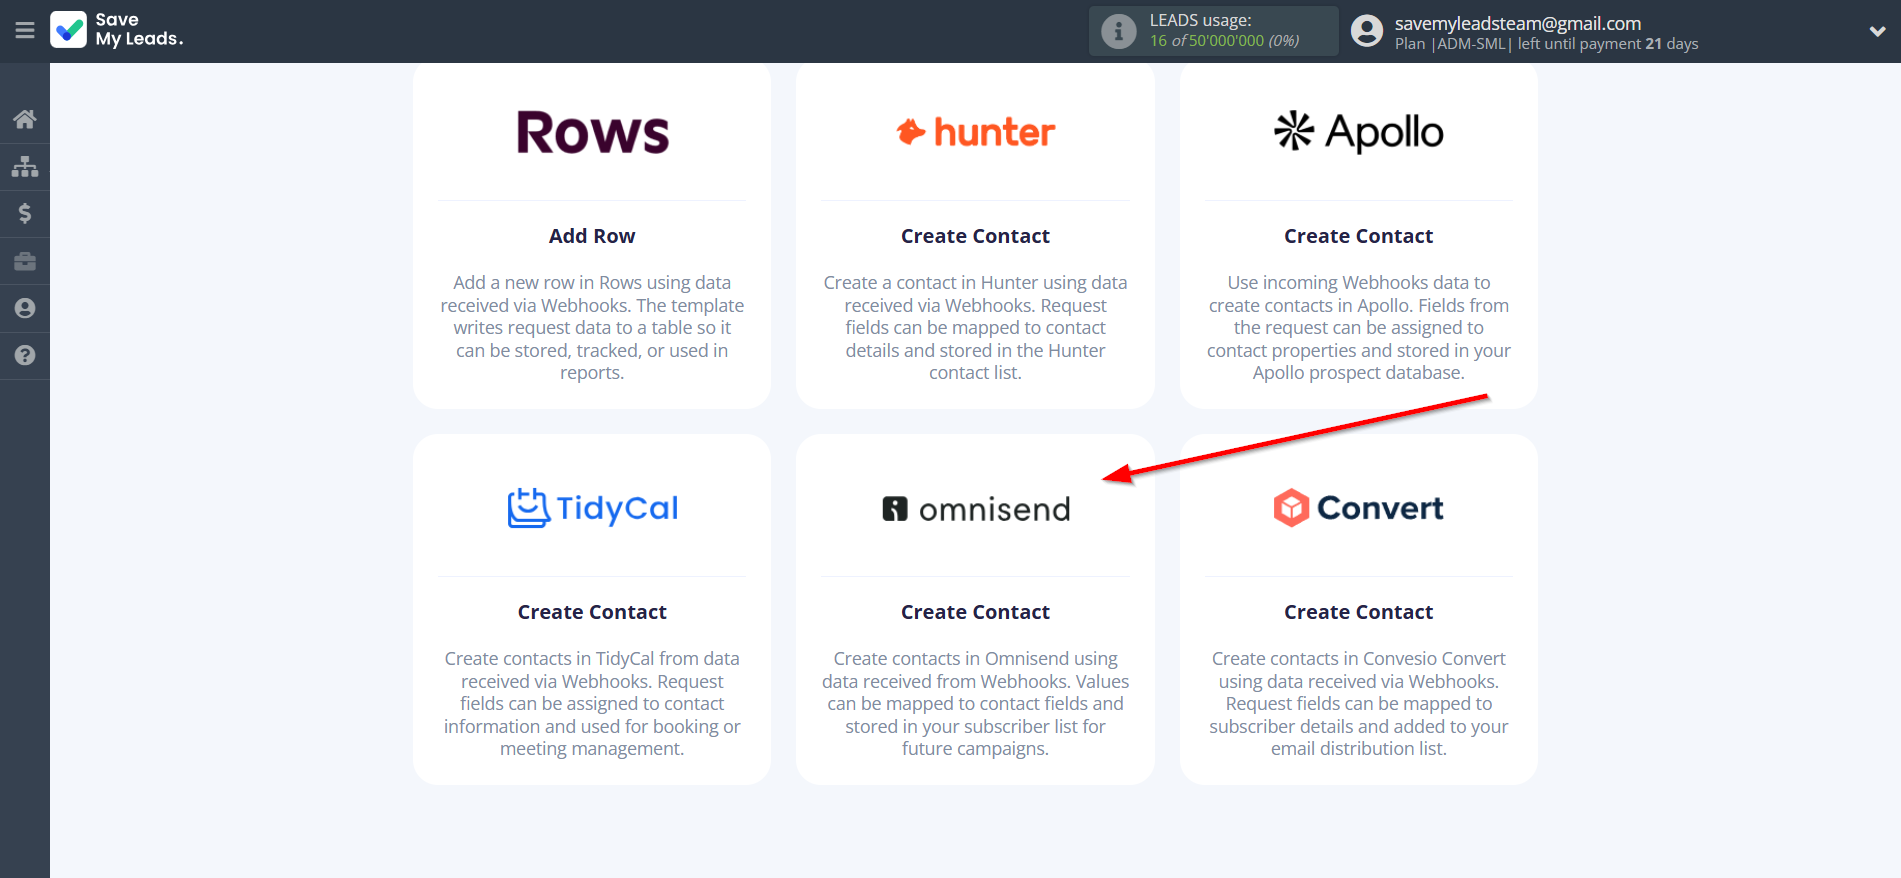Go to Home via sidebar house icon
Image resolution: width=1901 pixels, height=878 pixels.
pyautogui.click(x=25, y=119)
